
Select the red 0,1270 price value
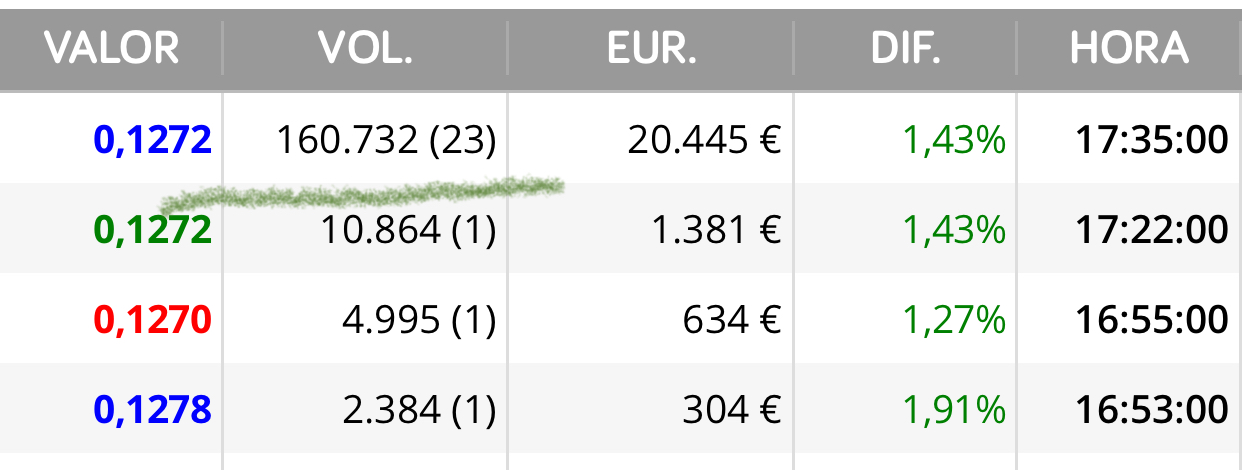pyautogui.click(x=153, y=320)
